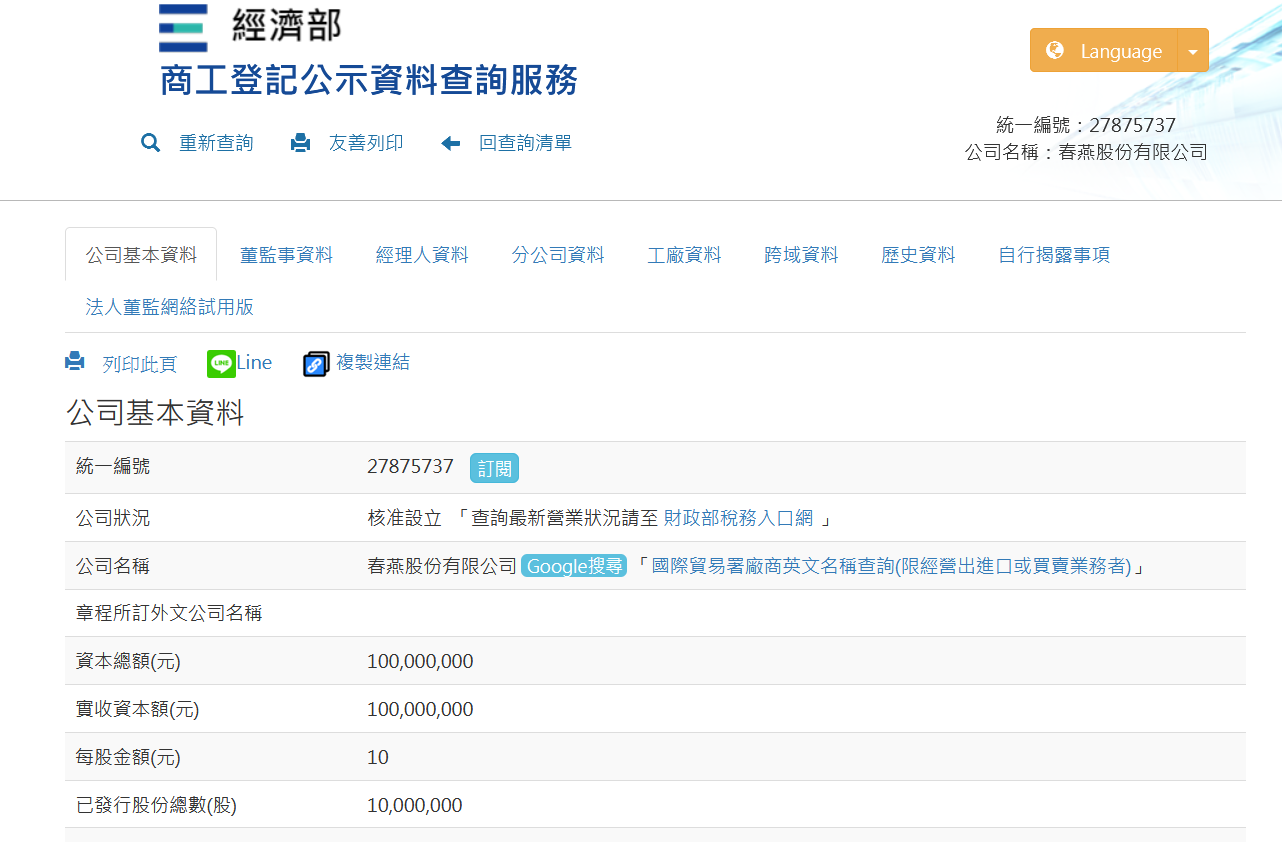View the 歷史資料 tab
The image size is (1282, 842).
point(918,255)
